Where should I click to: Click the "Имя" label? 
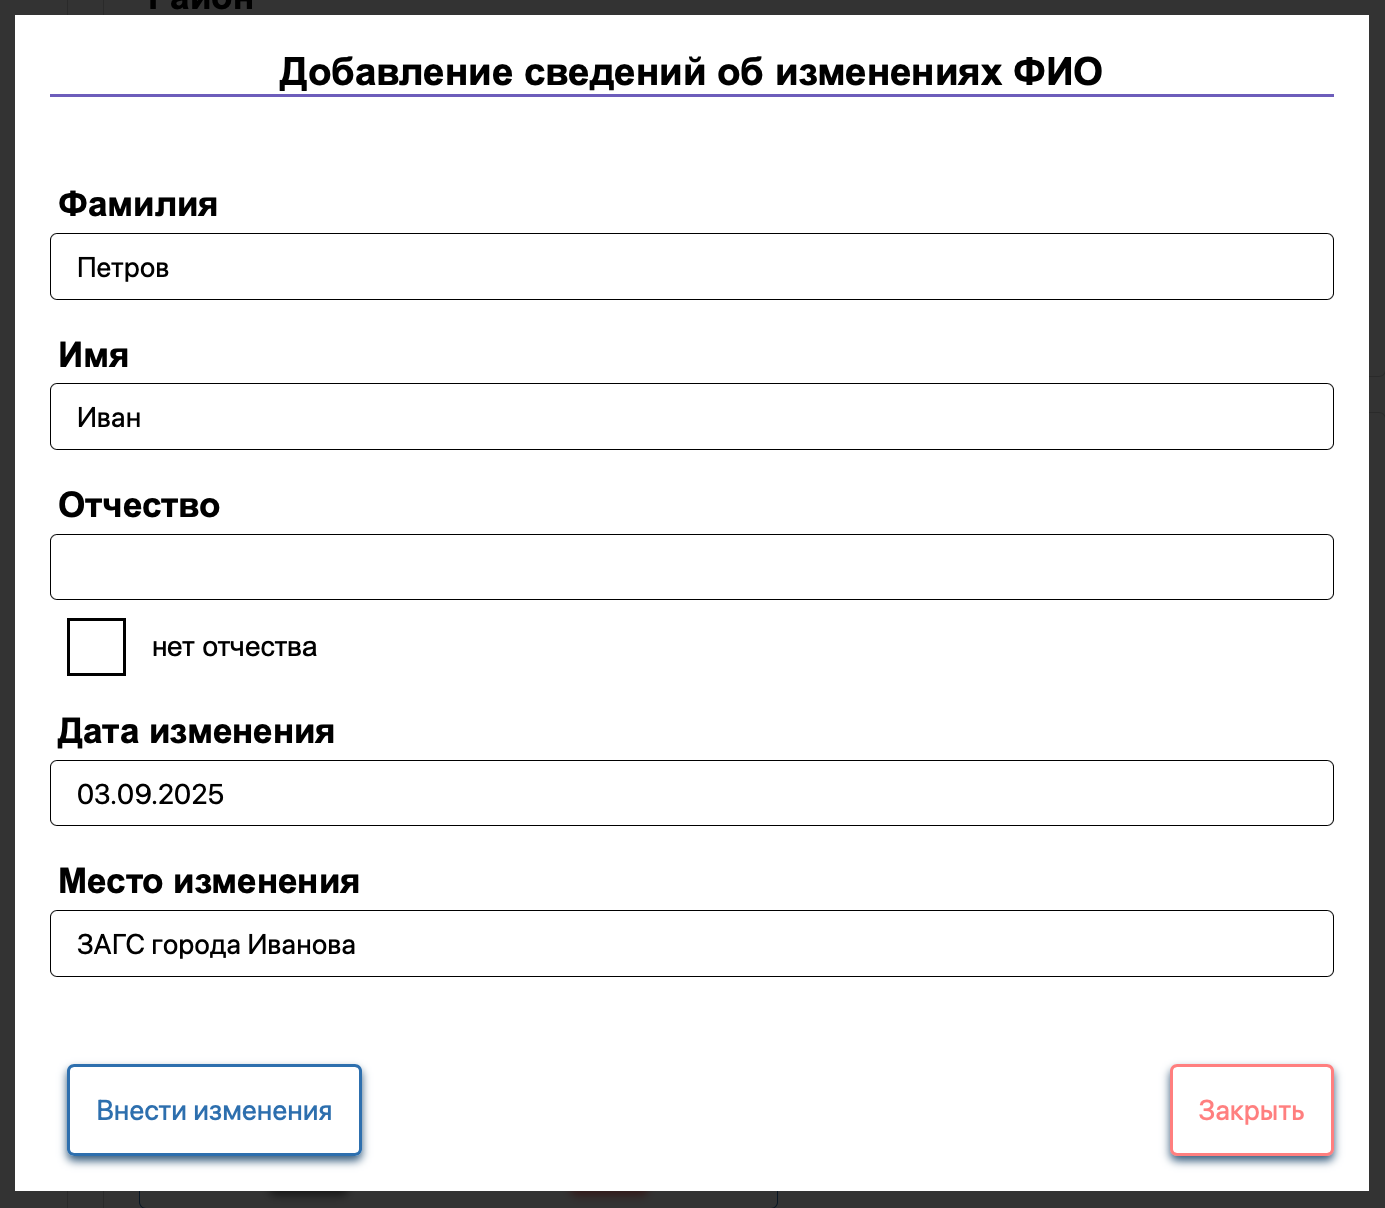(93, 354)
